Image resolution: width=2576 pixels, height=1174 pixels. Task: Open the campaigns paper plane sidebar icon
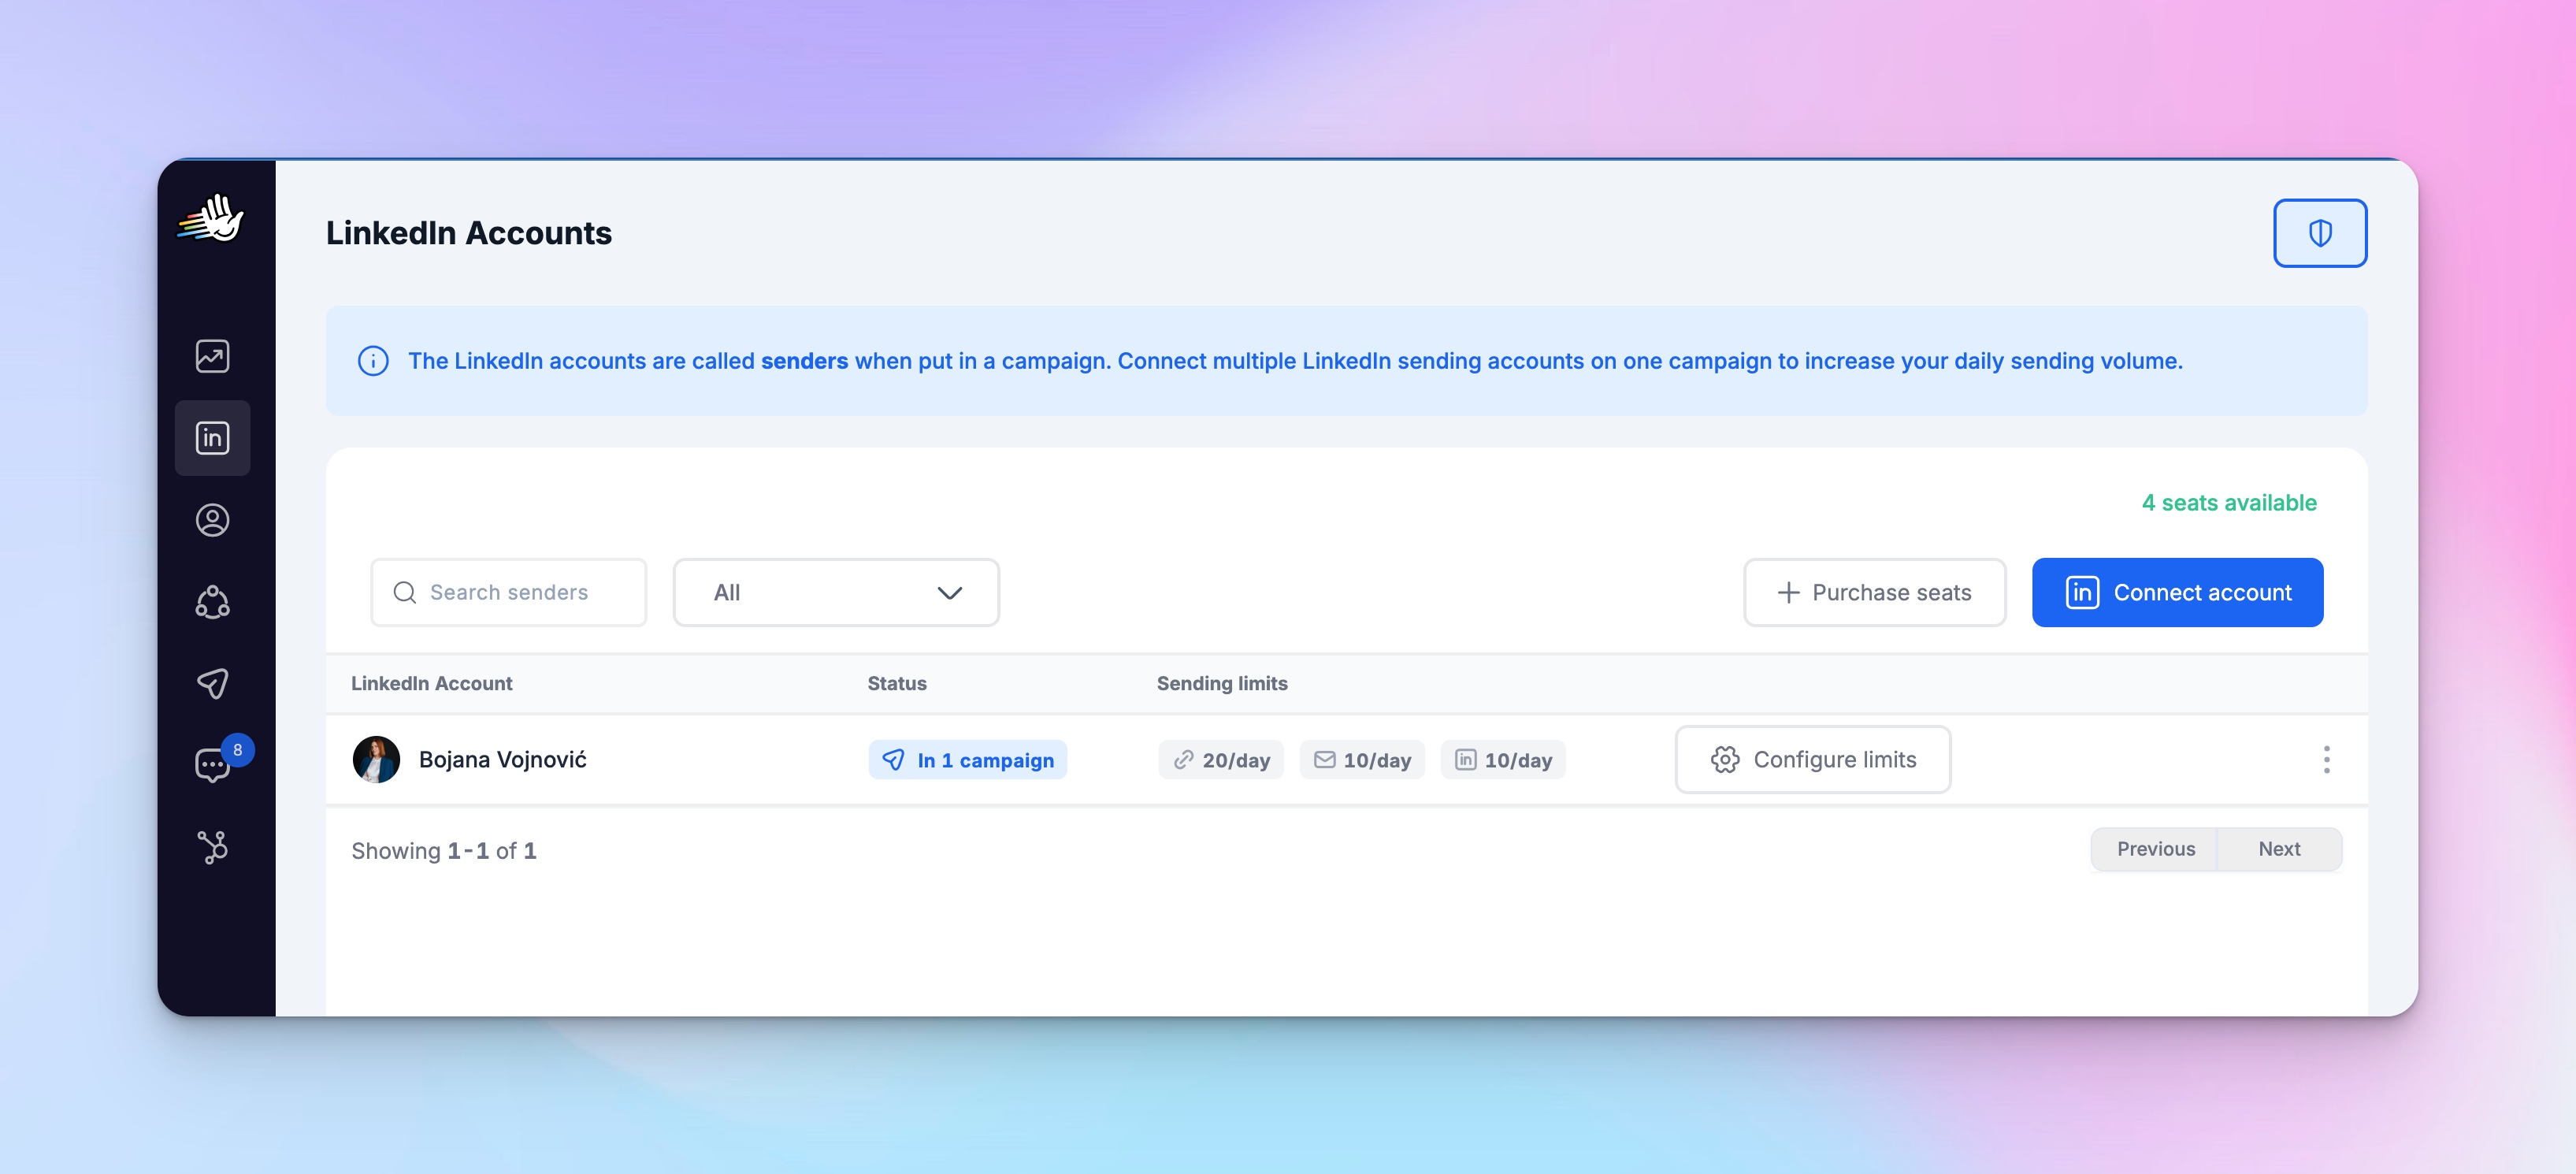(x=212, y=683)
